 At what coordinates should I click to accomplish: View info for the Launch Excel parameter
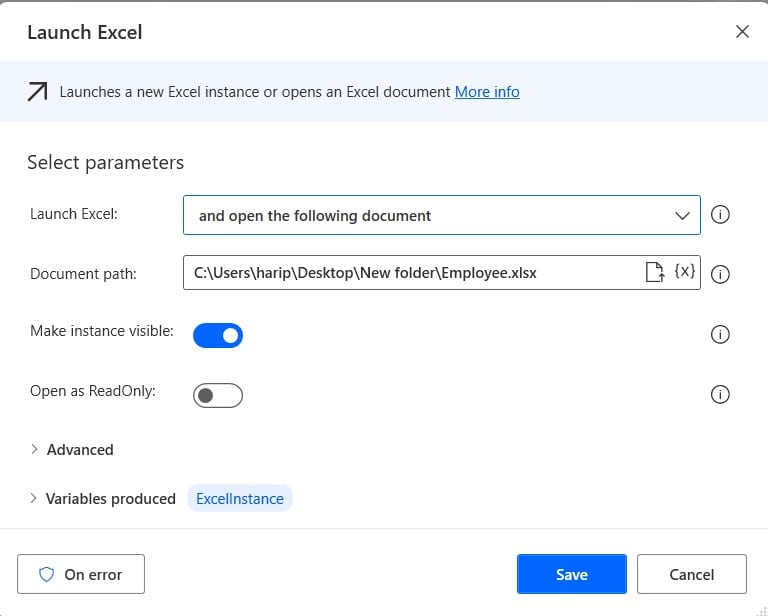[720, 214]
